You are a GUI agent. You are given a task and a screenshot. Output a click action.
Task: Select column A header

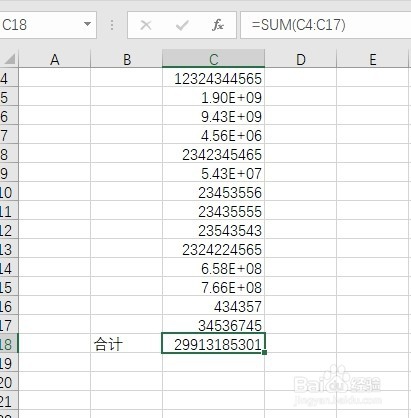[55, 59]
